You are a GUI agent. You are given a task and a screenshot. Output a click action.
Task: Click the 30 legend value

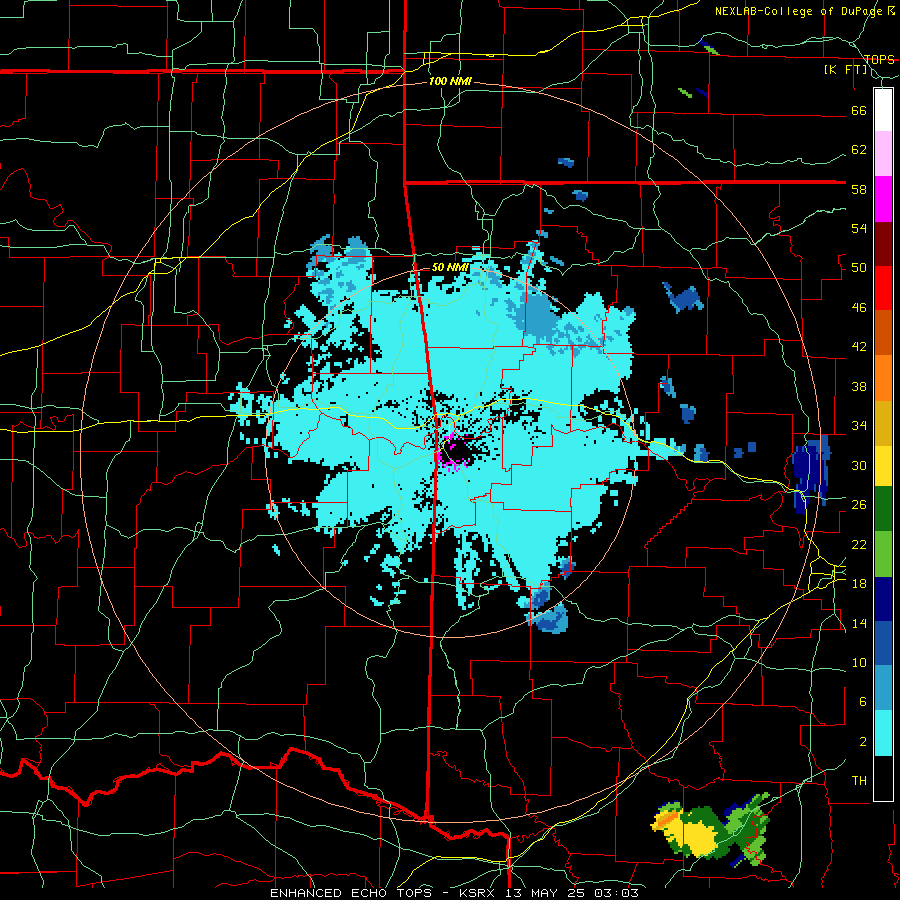859,465
